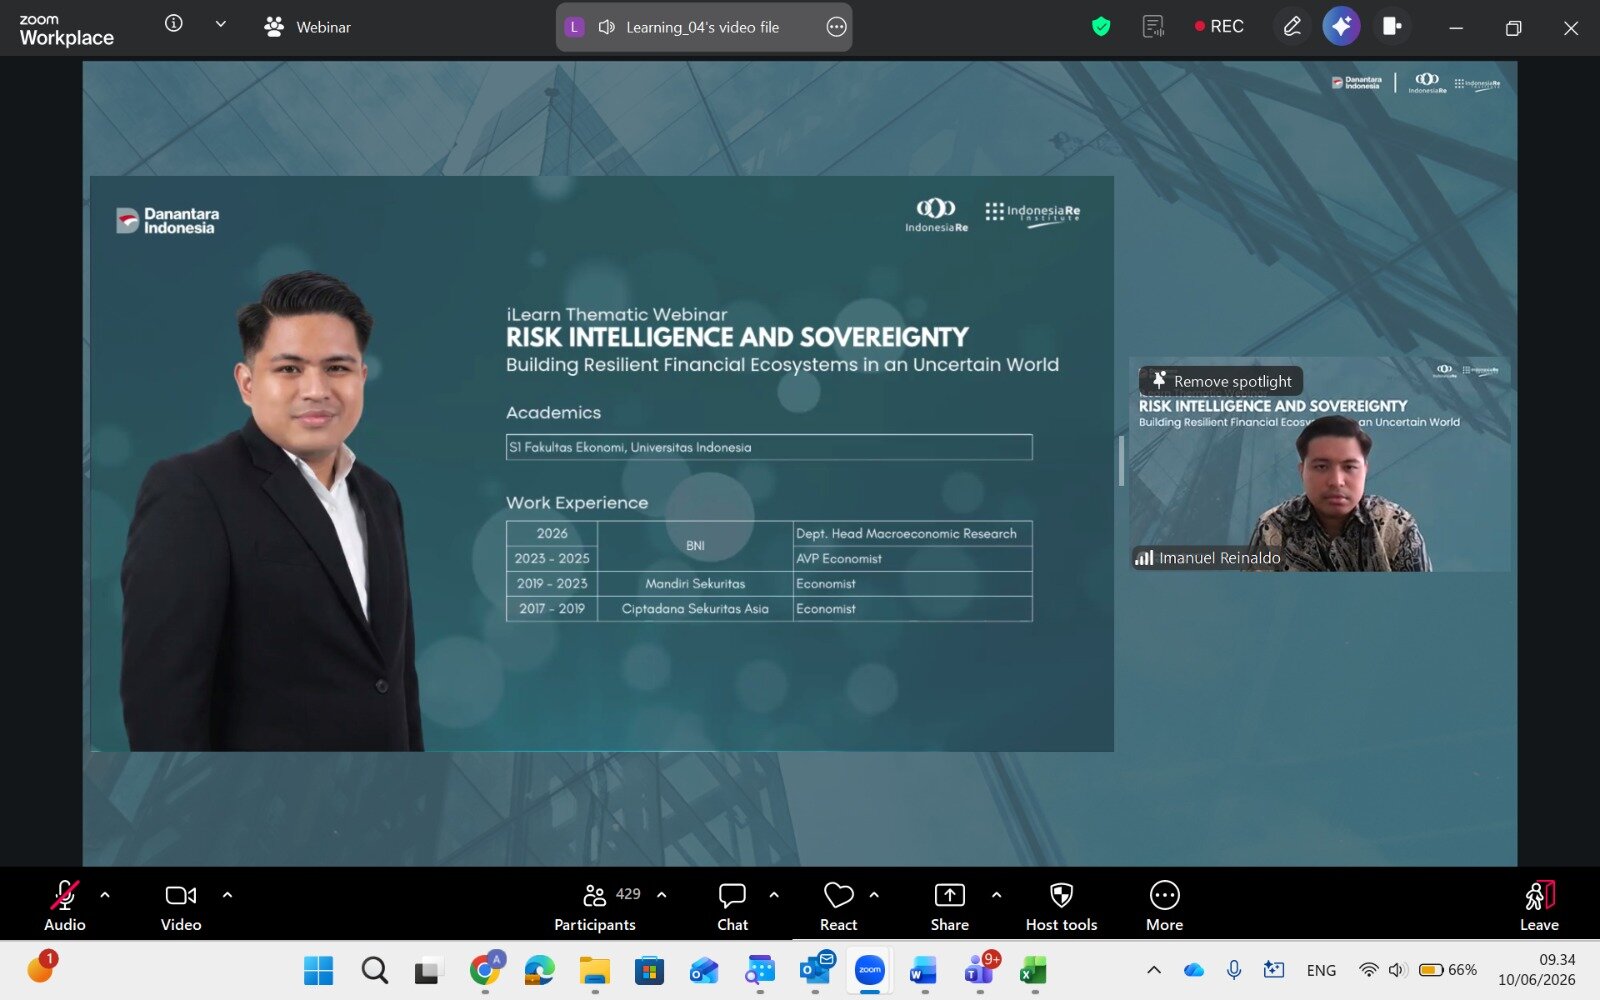The width and height of the screenshot is (1600, 1000).
Task: Expand participants options chevron
Action: click(661, 895)
